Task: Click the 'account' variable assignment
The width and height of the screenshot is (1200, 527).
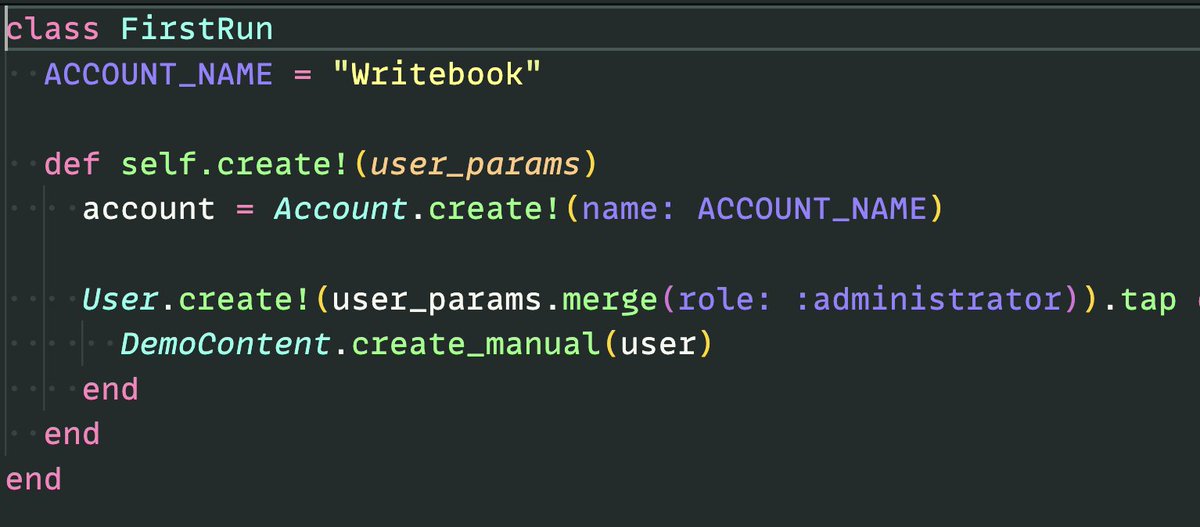Action: (x=149, y=209)
